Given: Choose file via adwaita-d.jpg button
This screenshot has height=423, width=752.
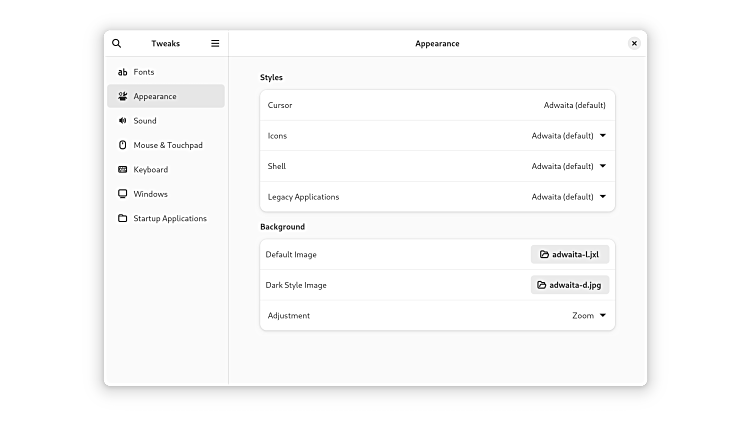Looking at the screenshot, I should [570, 285].
